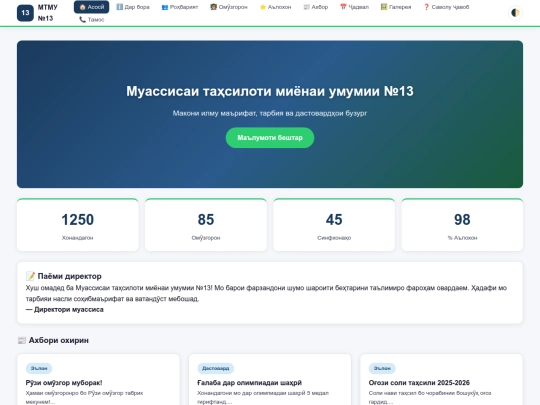Open the Тамос contact tab
This screenshot has width=540, height=405.
tap(92, 20)
